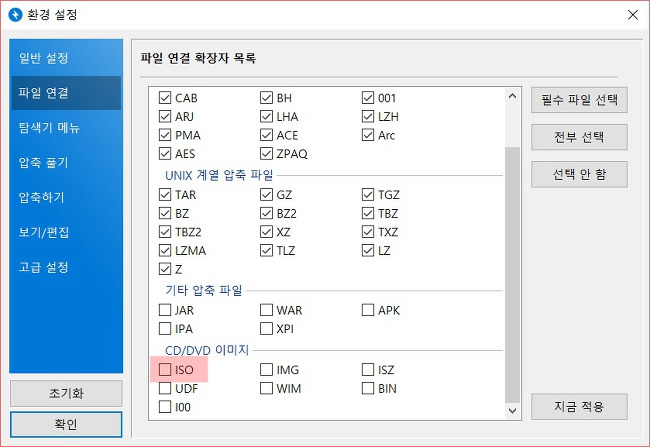Screen dimensions: 650x447
Task: Toggle the LHA checkbox
Action: 266,117
